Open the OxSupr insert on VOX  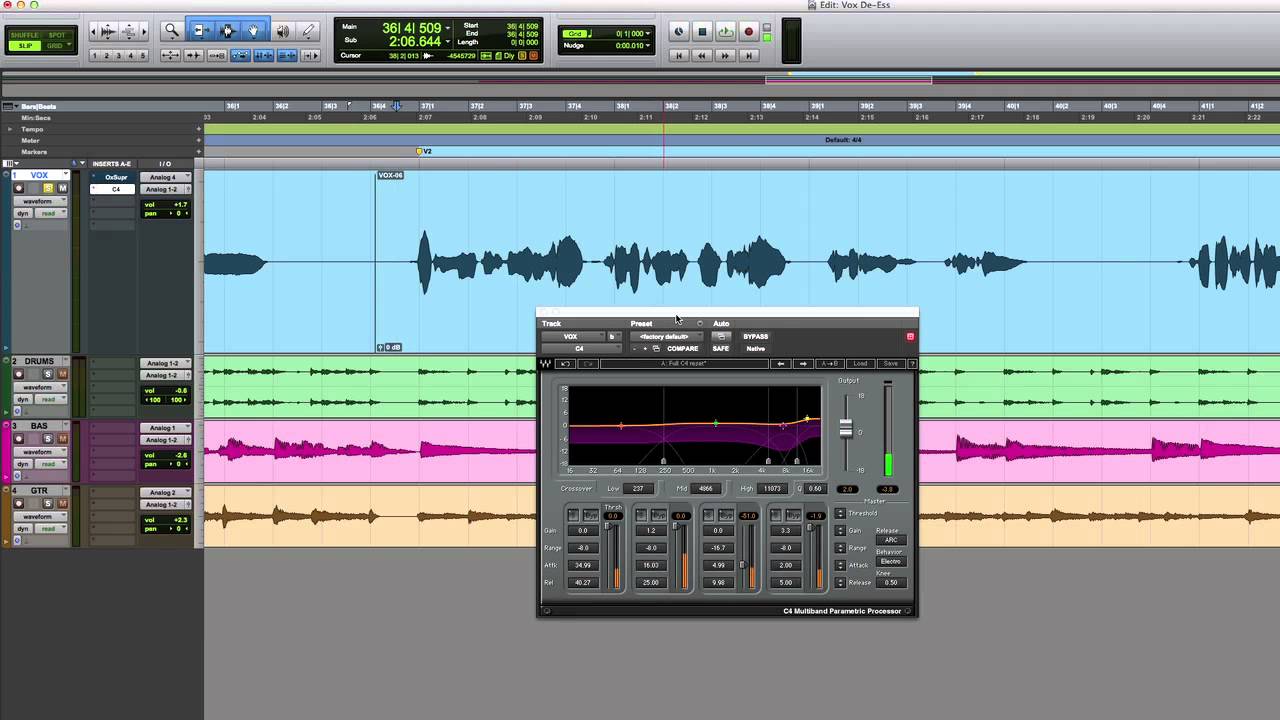[115, 177]
